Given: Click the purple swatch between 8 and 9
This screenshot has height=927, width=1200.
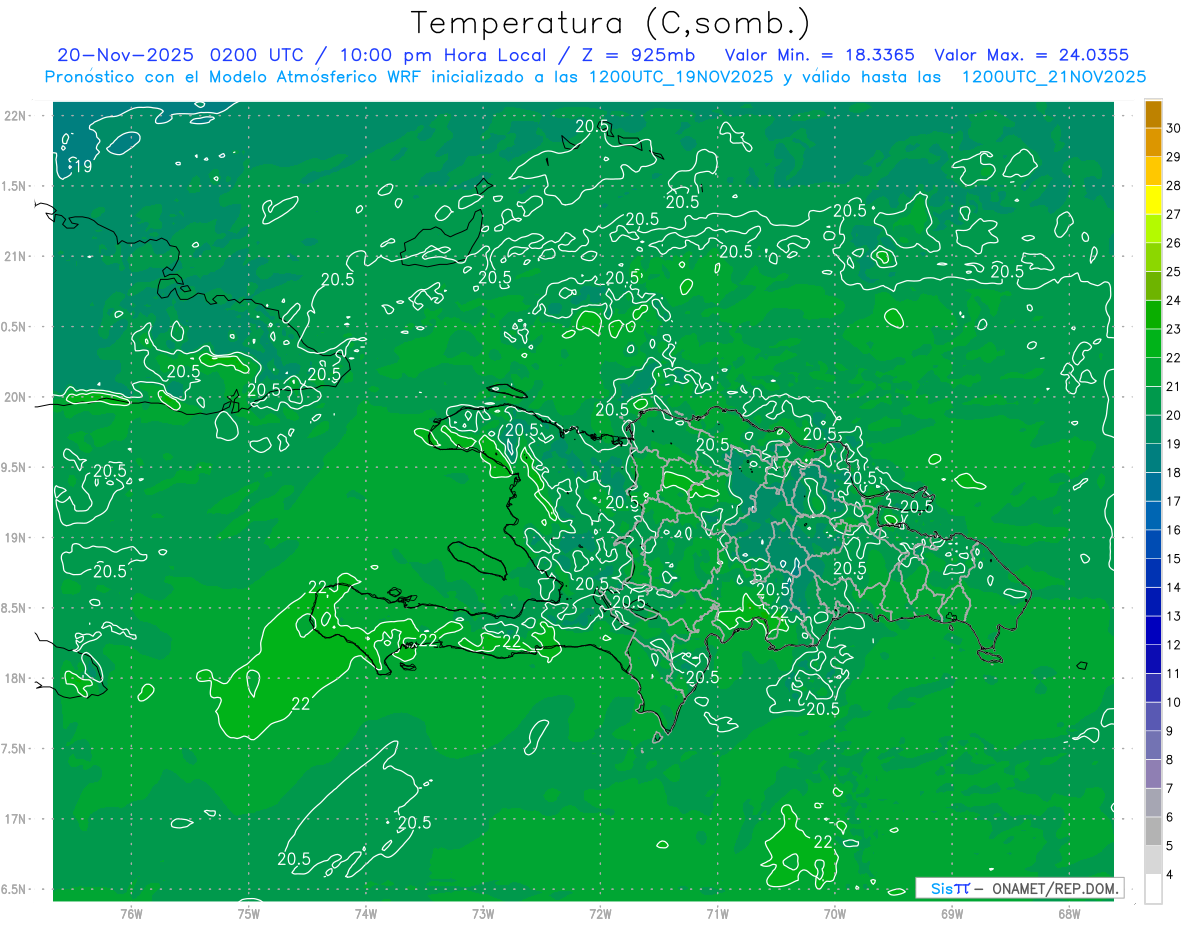Looking at the screenshot, I should coord(1154,746).
